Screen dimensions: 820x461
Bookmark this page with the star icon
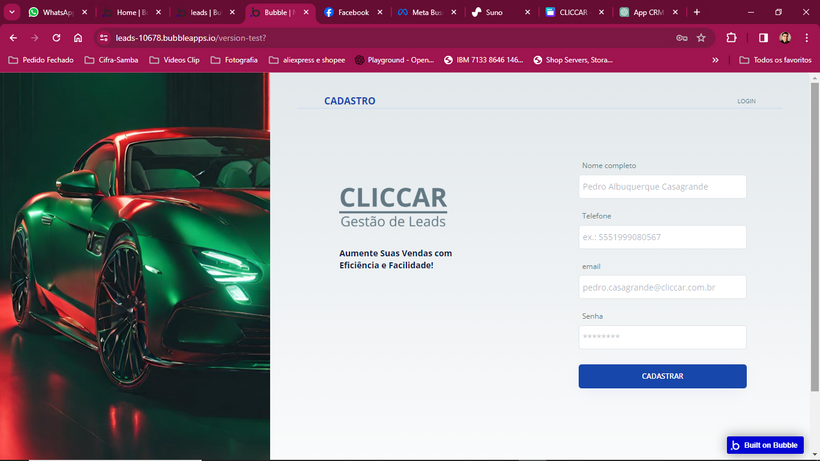point(701,38)
